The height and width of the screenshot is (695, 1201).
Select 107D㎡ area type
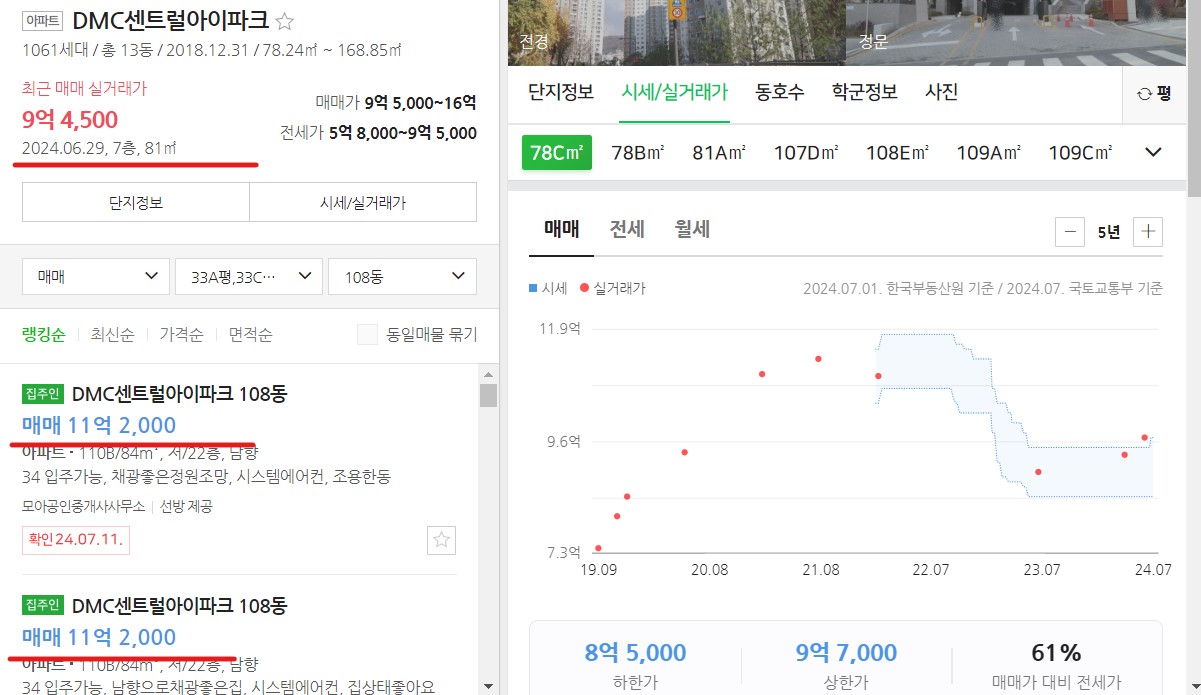point(806,152)
